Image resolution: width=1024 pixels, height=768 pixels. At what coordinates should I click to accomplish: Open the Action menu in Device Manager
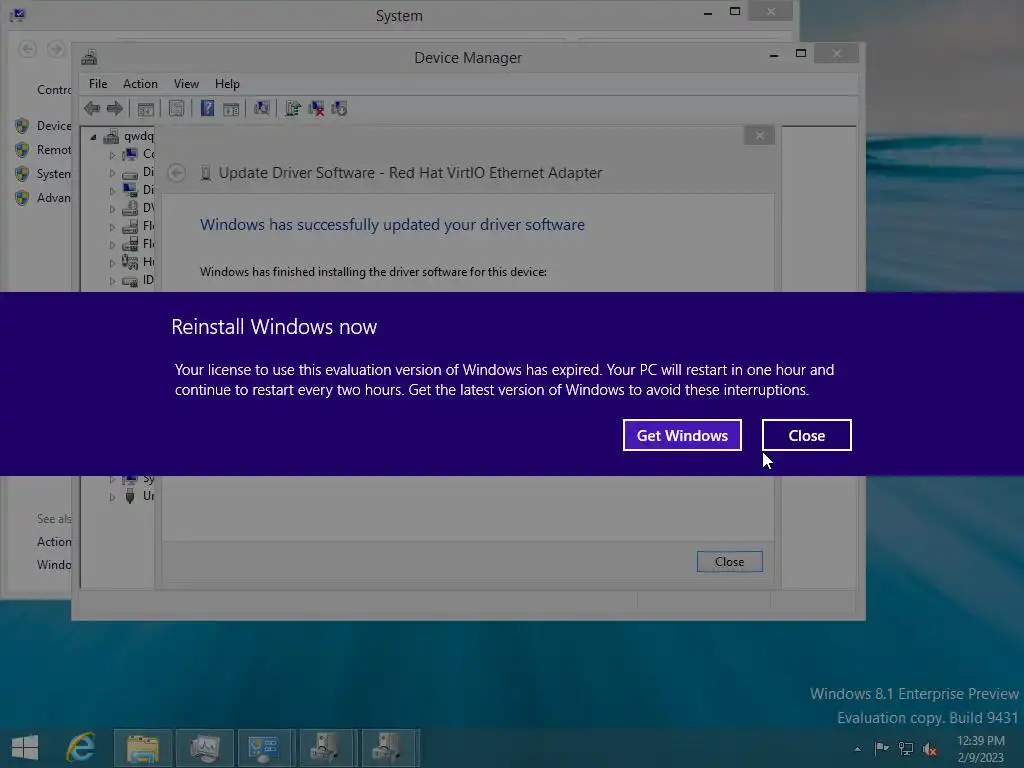[x=140, y=84]
